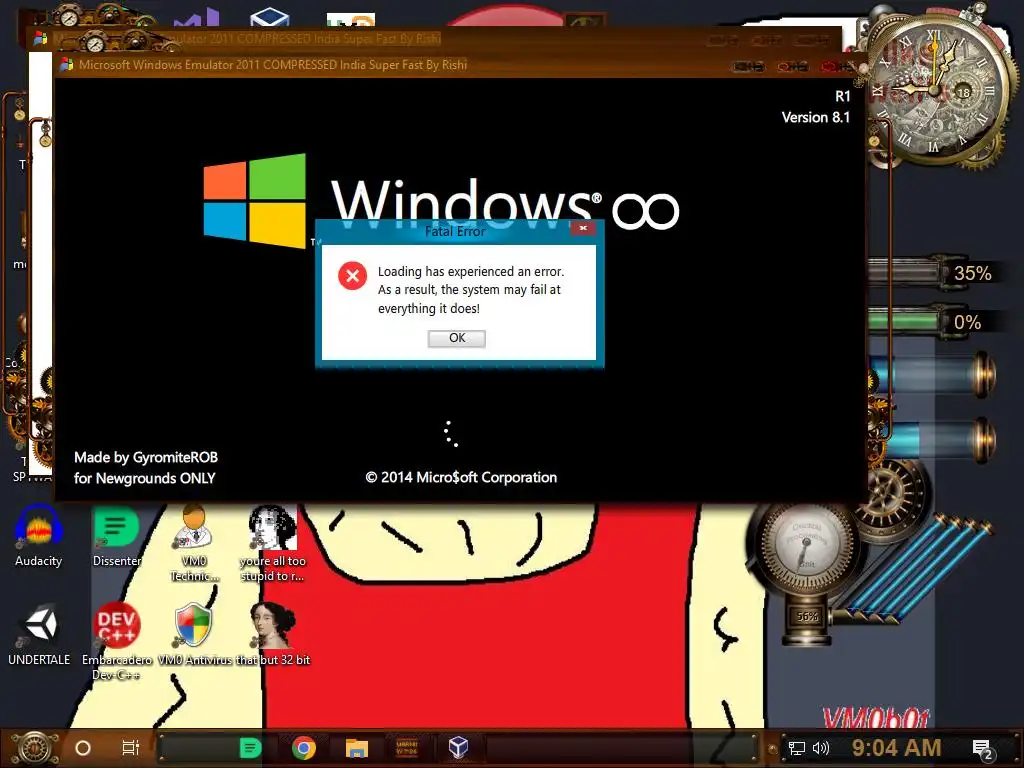Open the Embarcadero Dev-C++ desktop shortcut
The image size is (1024, 768).
[x=116, y=640]
